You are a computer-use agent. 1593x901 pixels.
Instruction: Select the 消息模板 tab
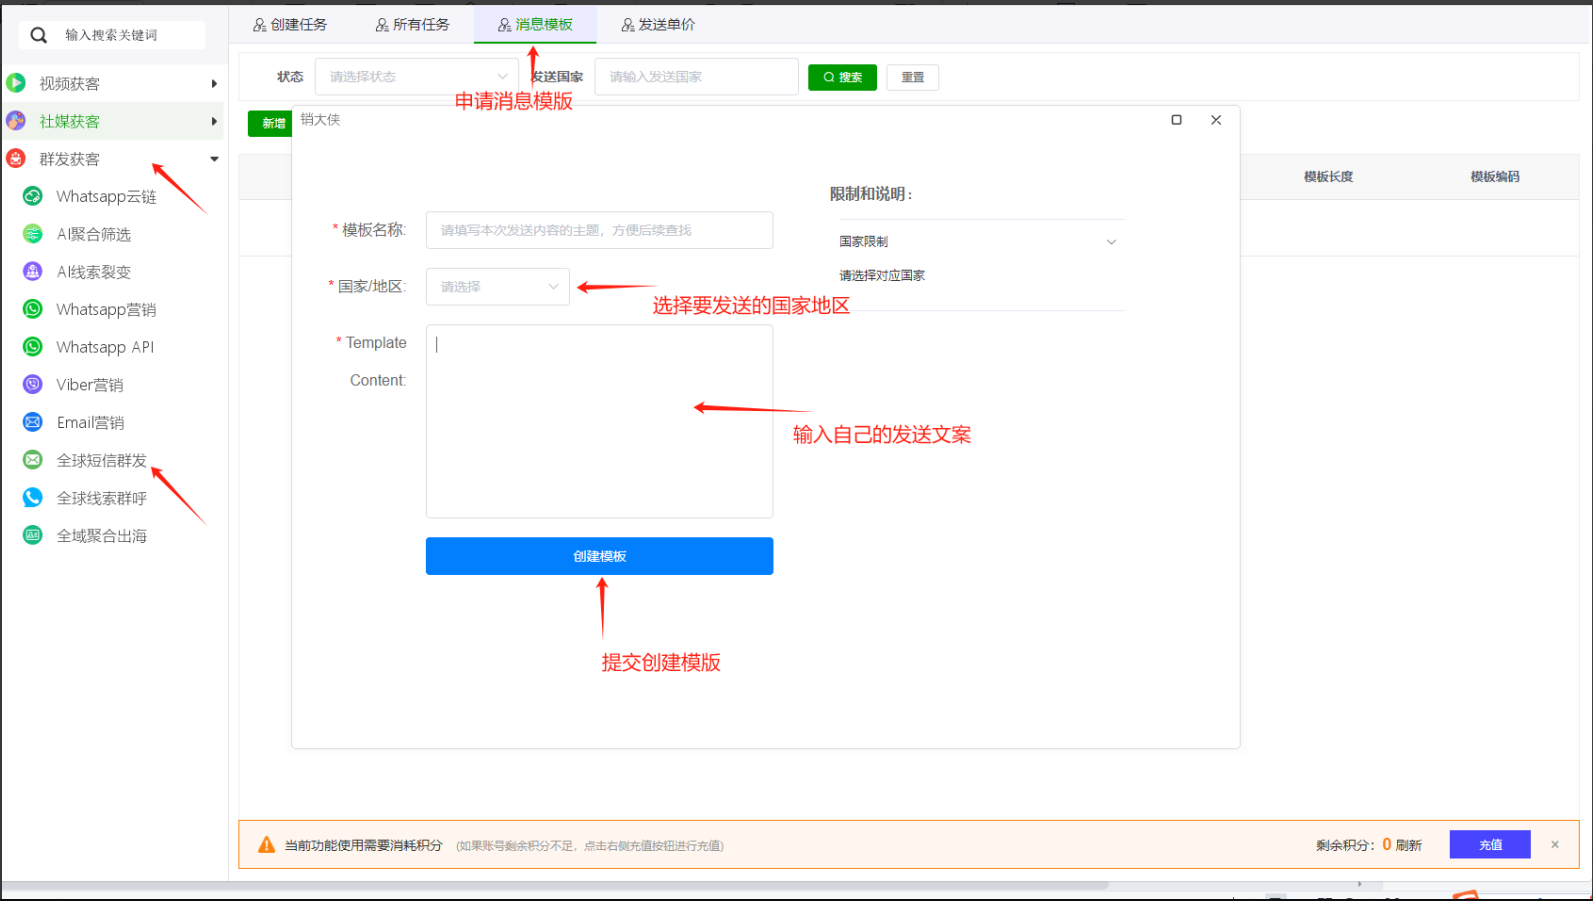click(x=535, y=24)
